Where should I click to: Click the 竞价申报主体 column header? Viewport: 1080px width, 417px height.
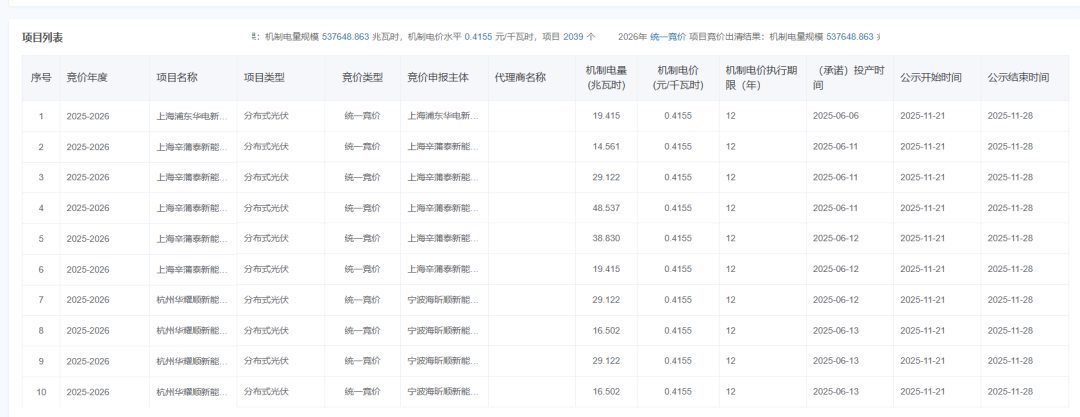438,78
